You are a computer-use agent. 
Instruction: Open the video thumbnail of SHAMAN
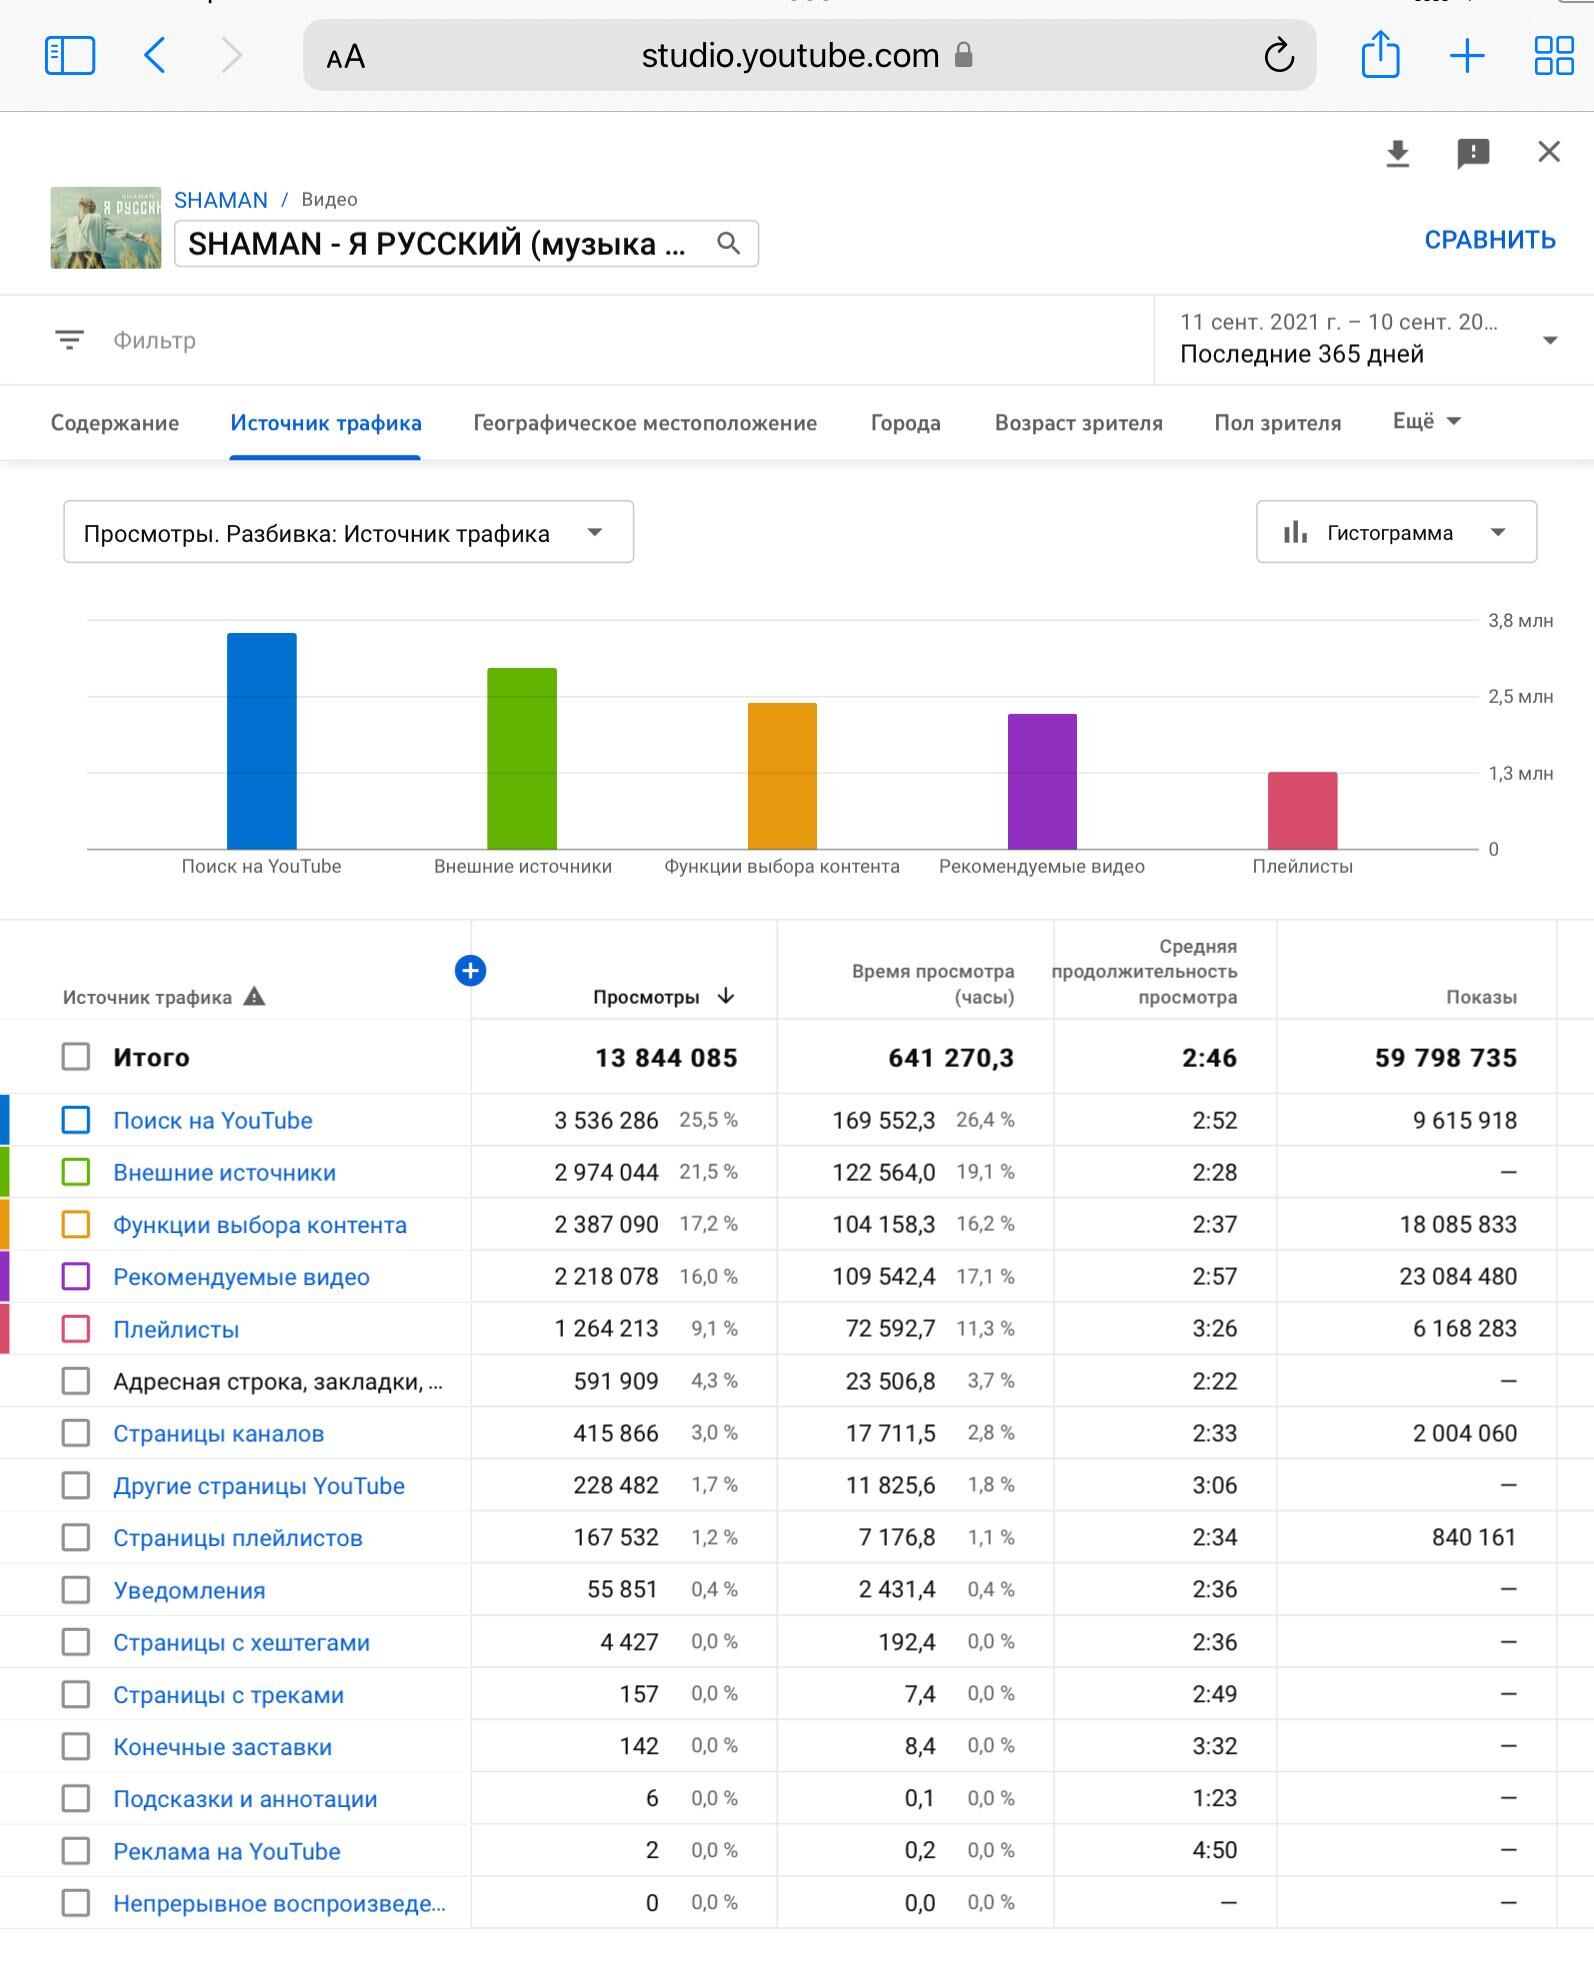point(106,228)
